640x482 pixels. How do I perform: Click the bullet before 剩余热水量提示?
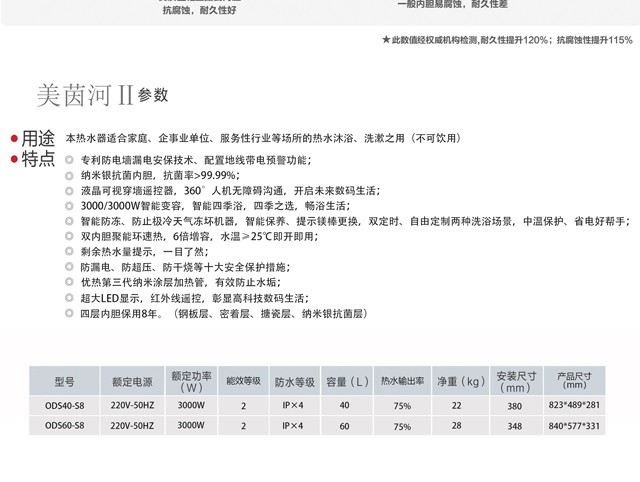coord(69,251)
